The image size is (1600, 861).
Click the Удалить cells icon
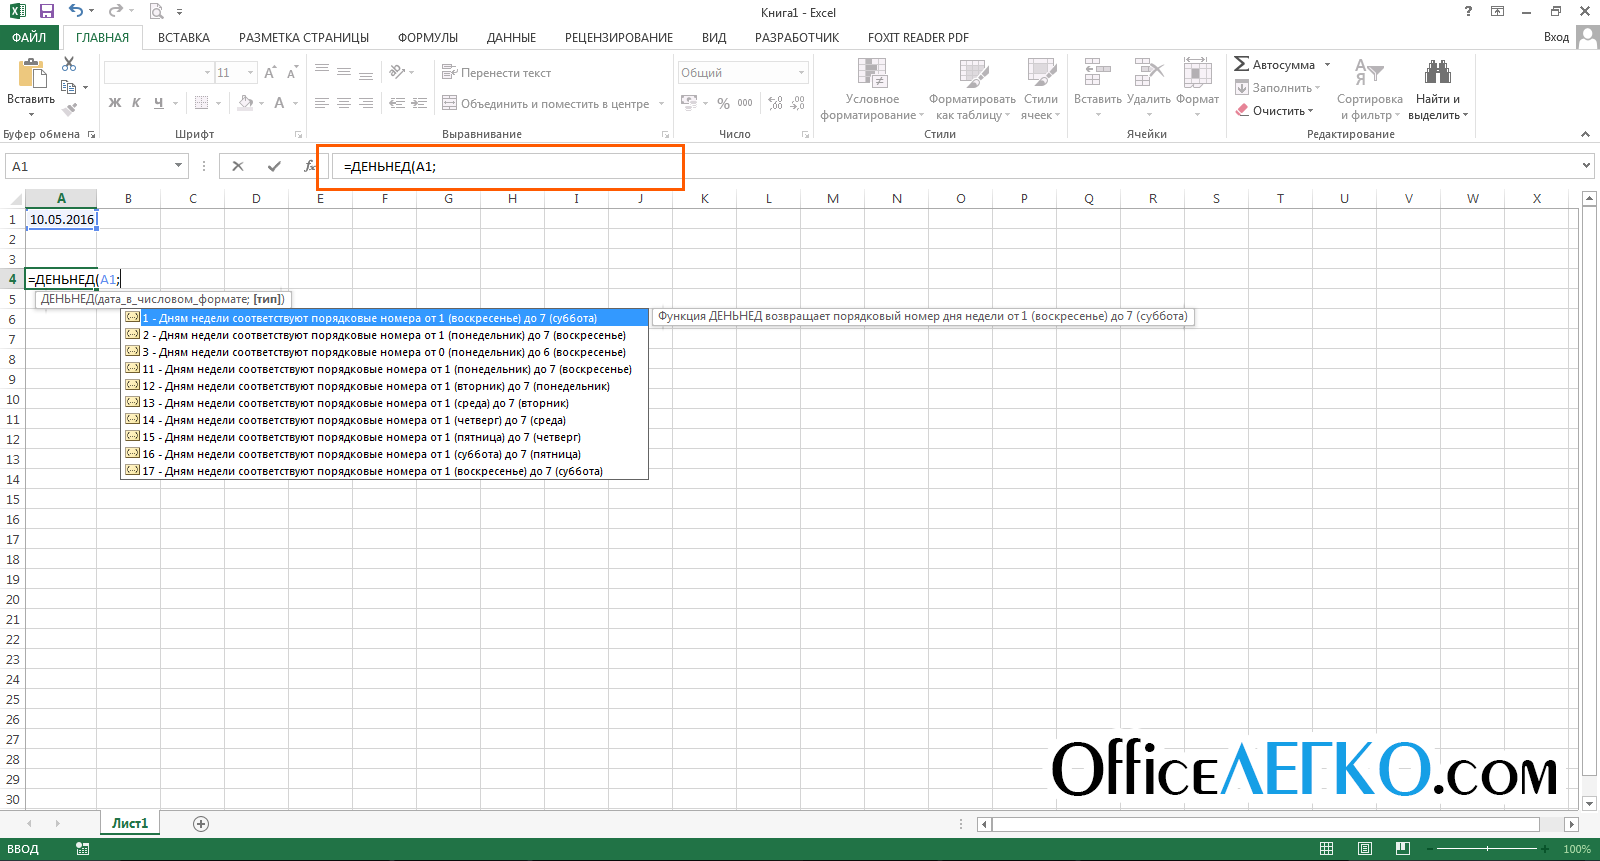pos(1149,73)
